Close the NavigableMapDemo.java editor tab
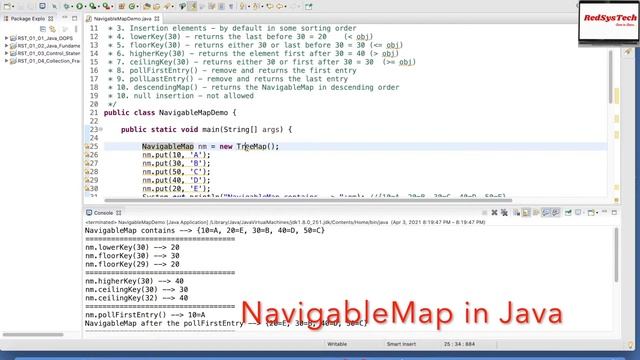Screen dimensions: 640x360 coord(156,19)
